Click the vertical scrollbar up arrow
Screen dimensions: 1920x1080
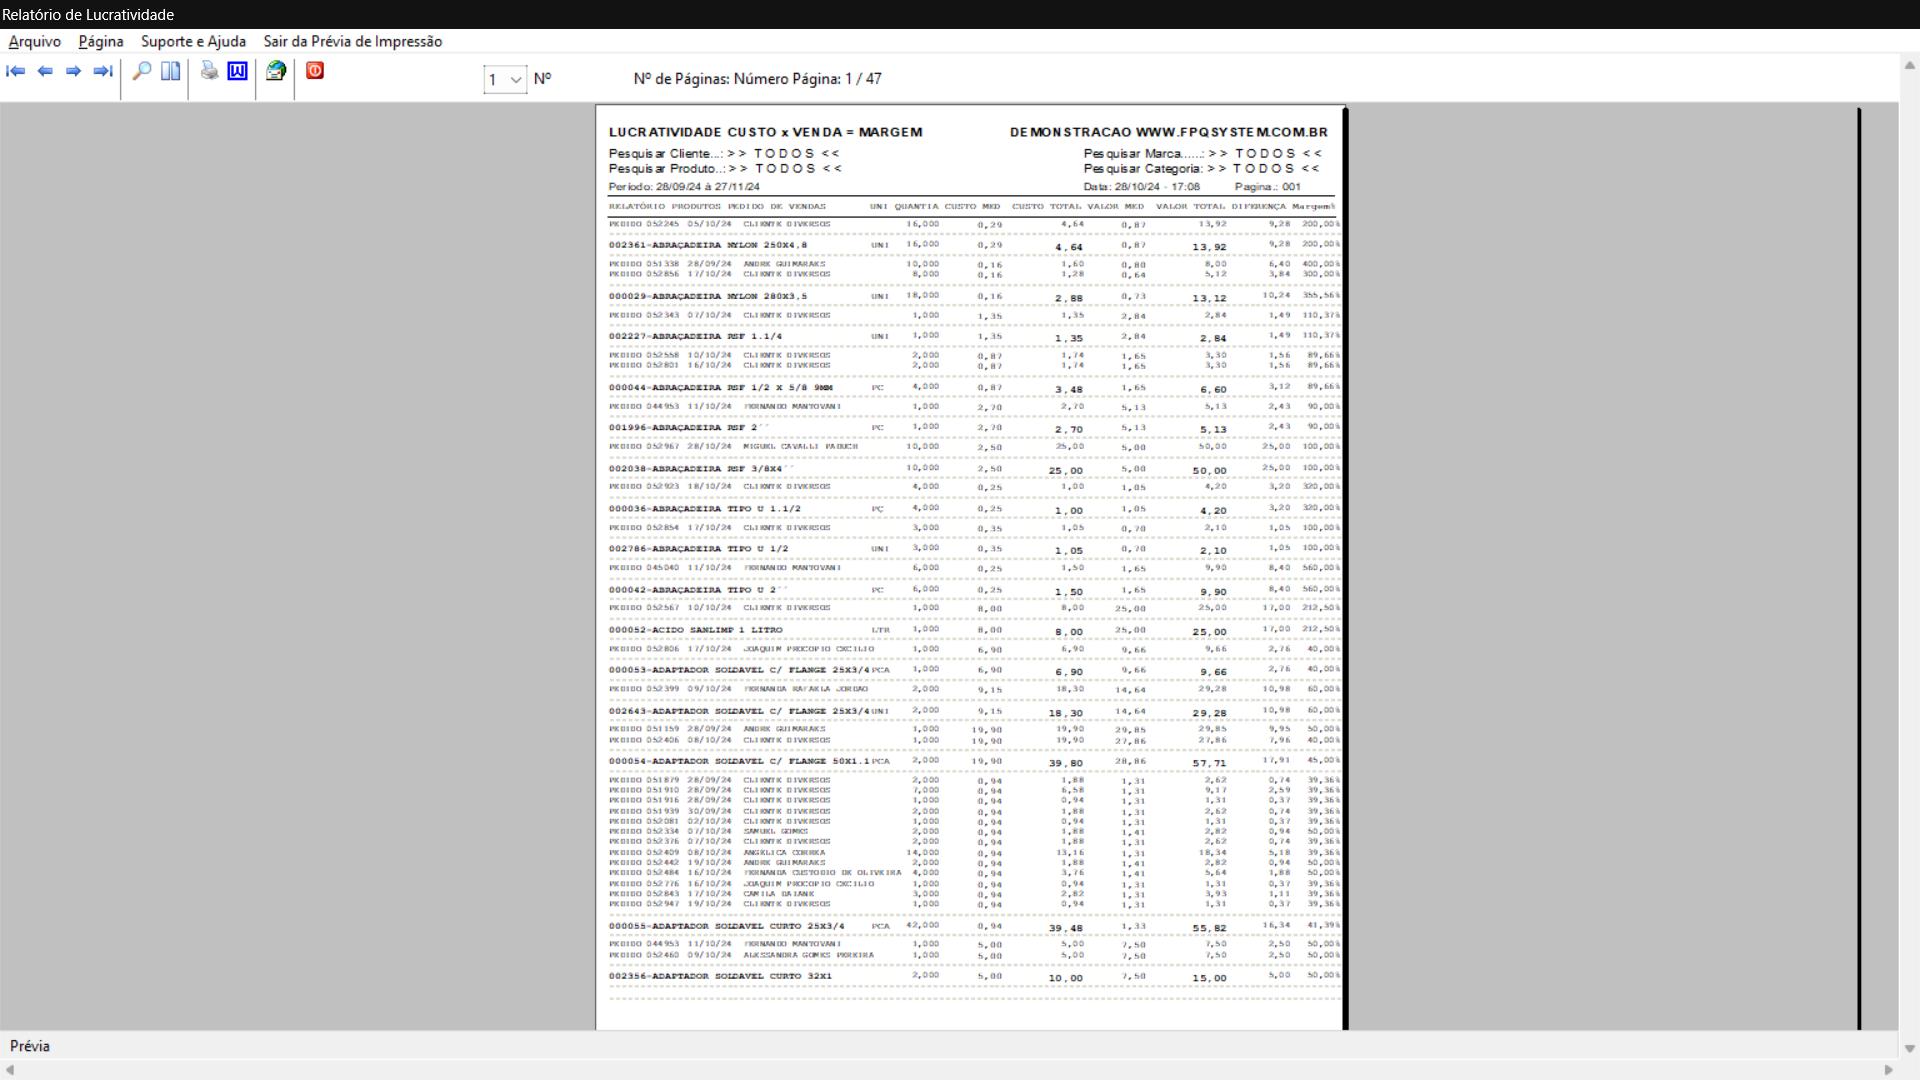tap(1909, 66)
